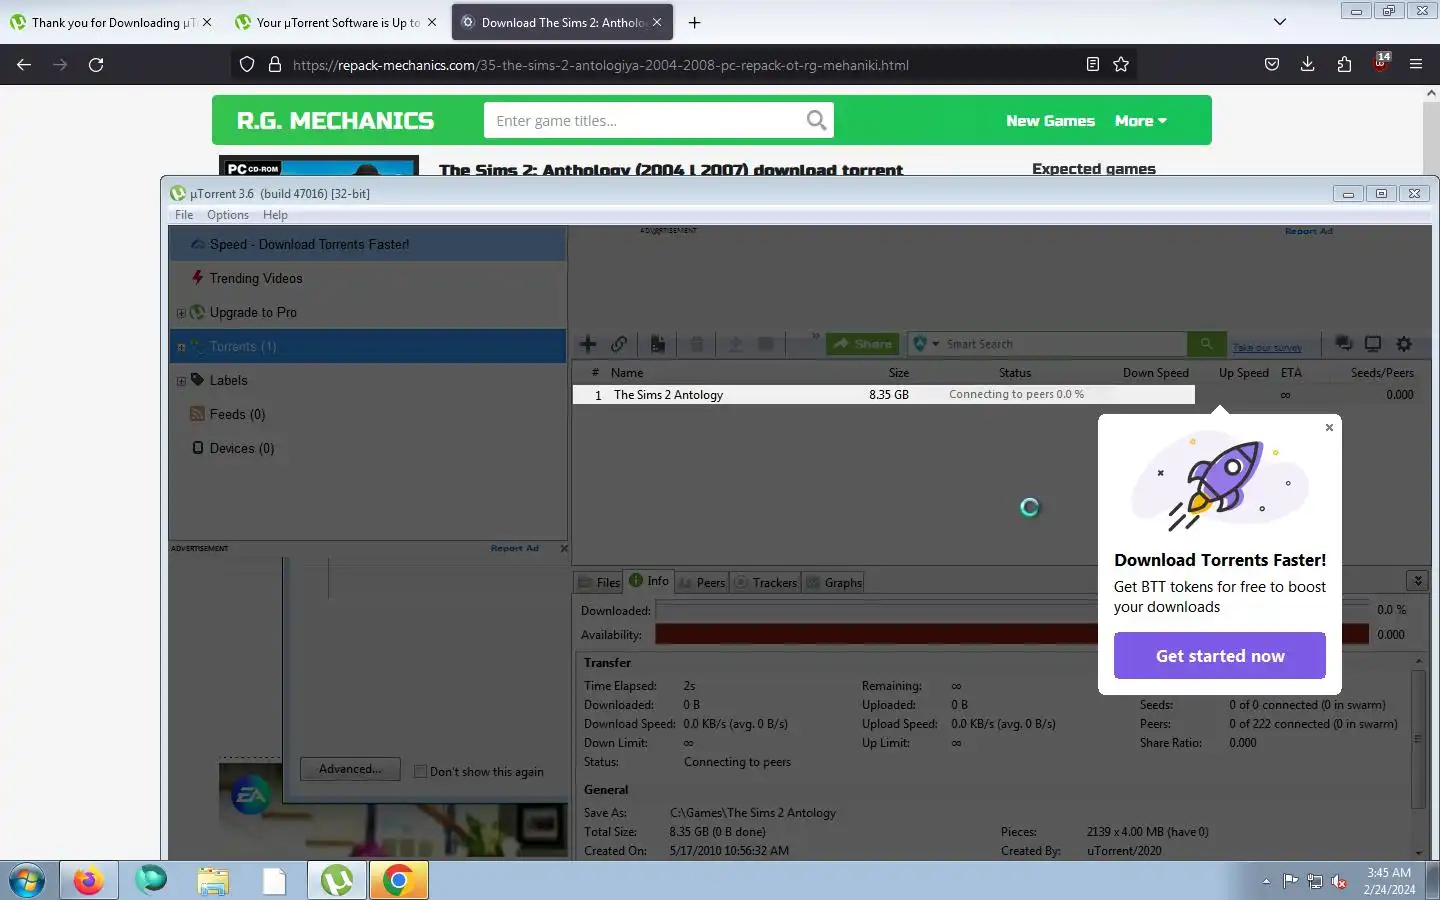Click 'Get started now' button
The height and width of the screenshot is (900, 1440).
(x=1220, y=656)
